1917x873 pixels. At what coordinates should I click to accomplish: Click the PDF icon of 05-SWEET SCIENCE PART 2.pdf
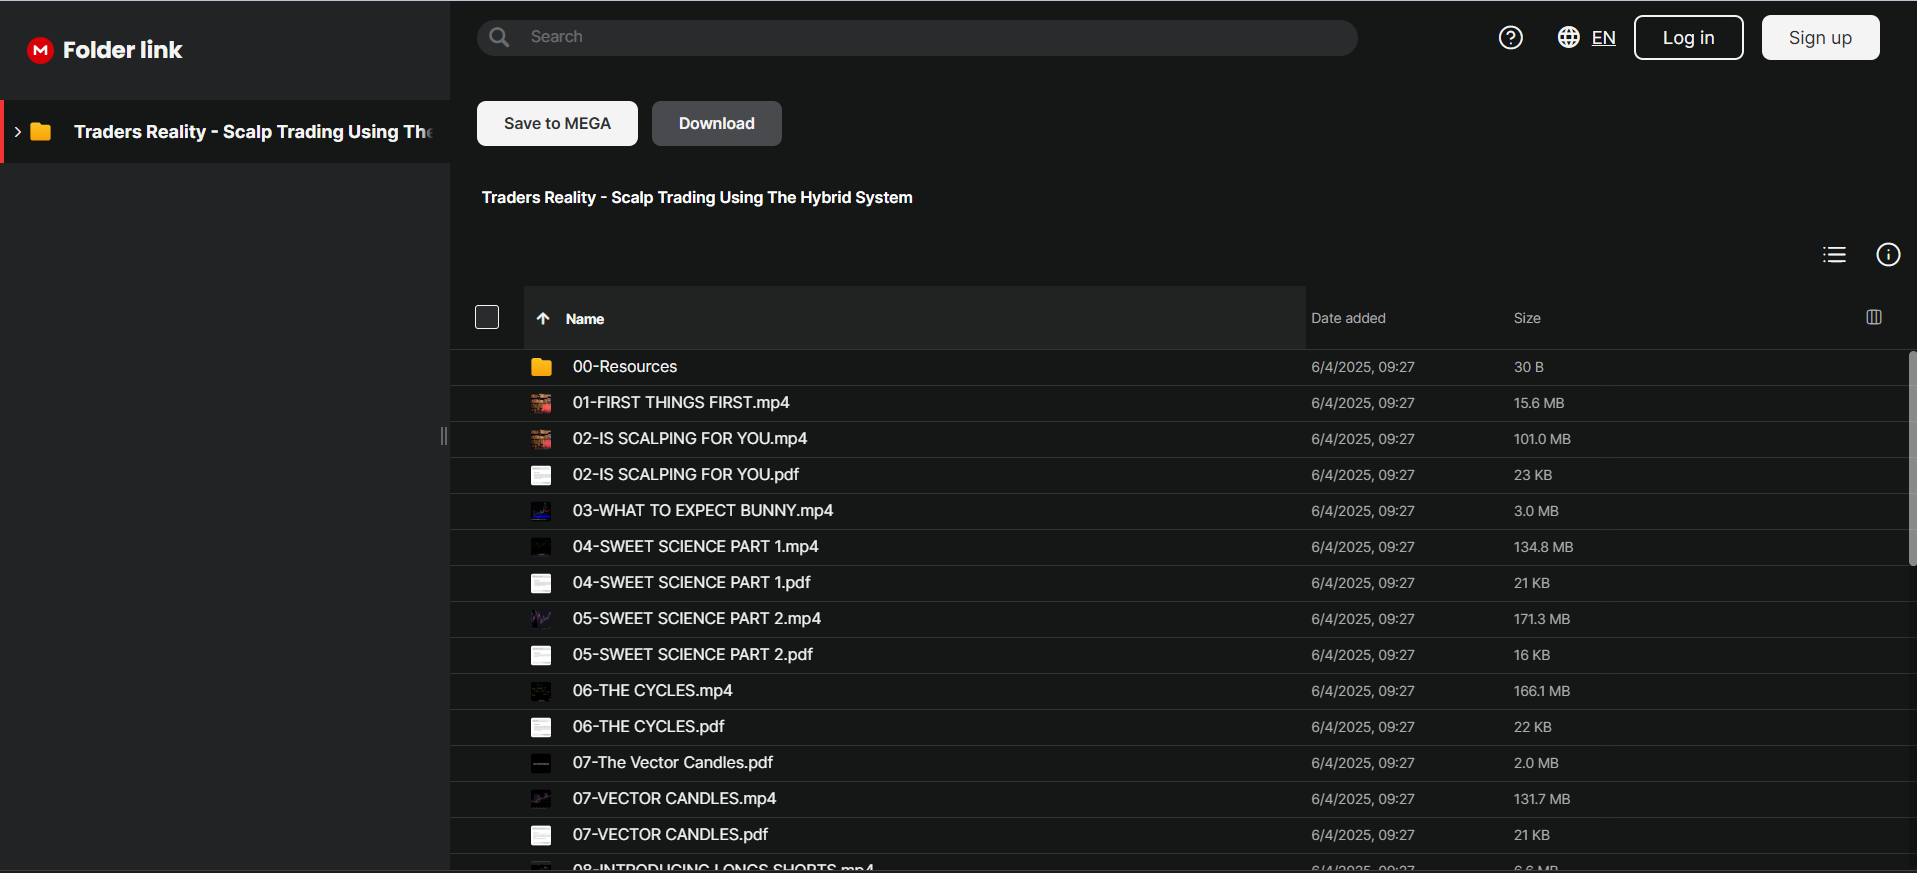tap(541, 655)
